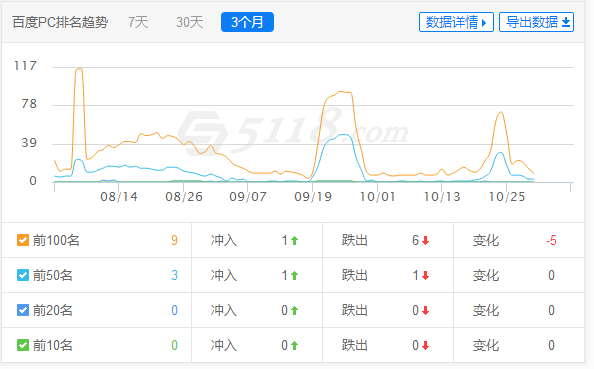Toggle the green 前10名 checkbox
The image size is (594, 369).
23,345
